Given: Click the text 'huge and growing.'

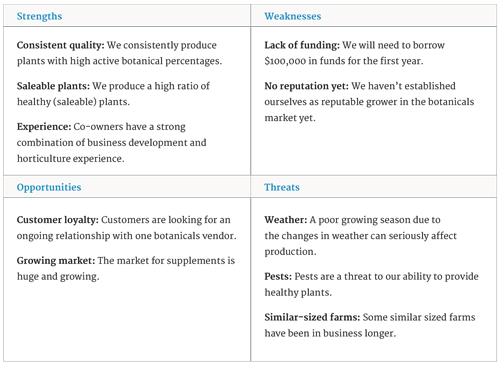Looking at the screenshot, I should pyautogui.click(x=58, y=277).
